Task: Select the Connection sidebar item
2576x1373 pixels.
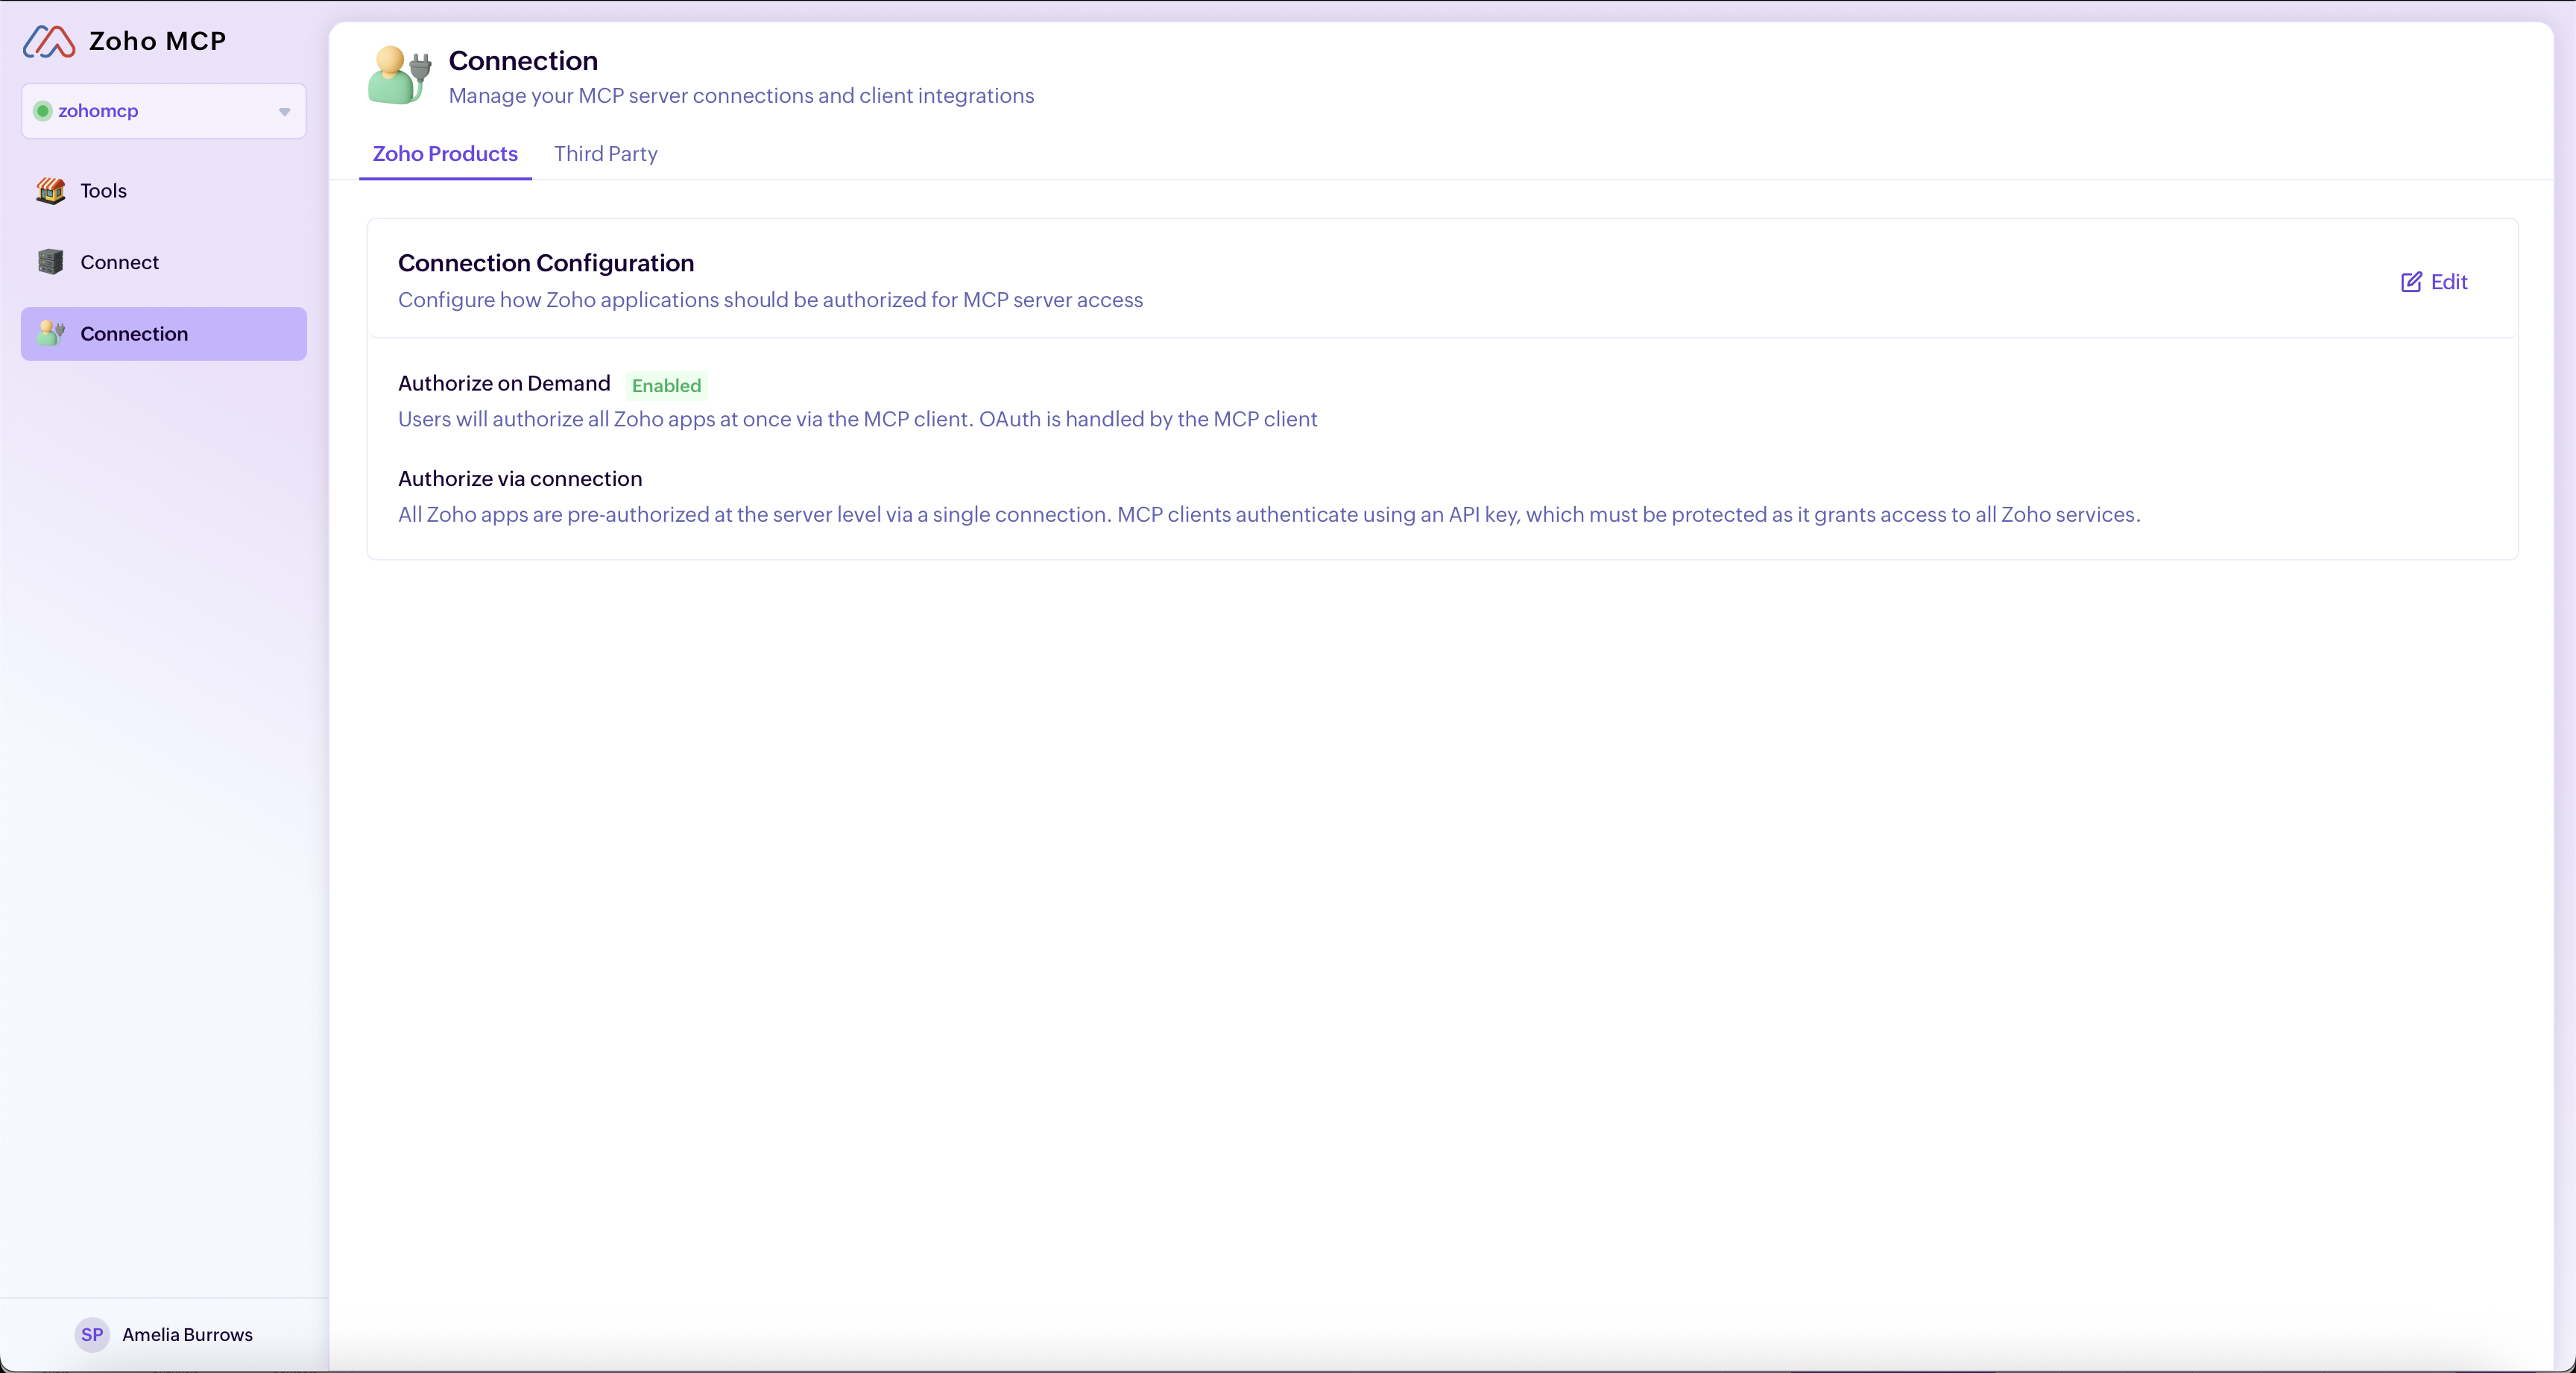Action: pyautogui.click(x=164, y=333)
